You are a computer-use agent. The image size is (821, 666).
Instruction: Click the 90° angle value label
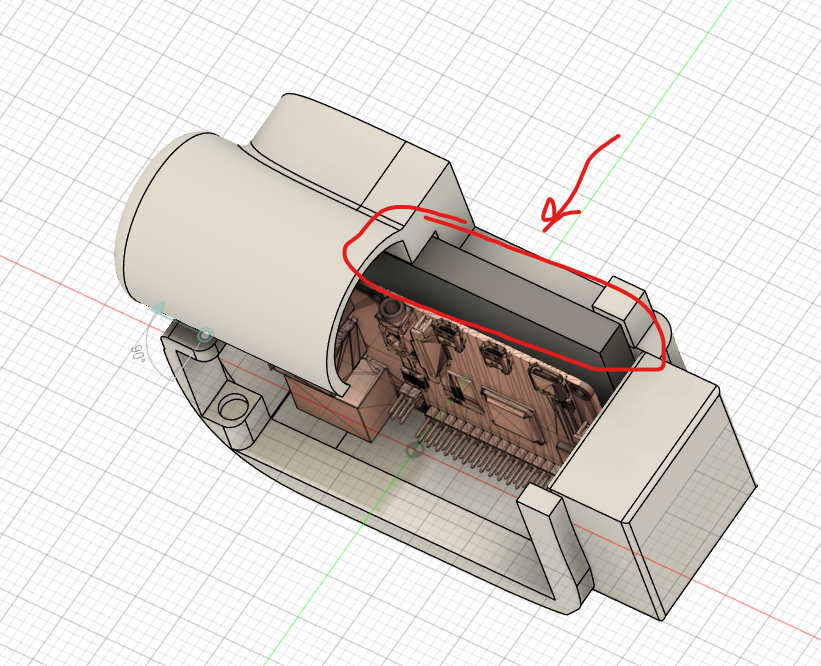(139, 353)
